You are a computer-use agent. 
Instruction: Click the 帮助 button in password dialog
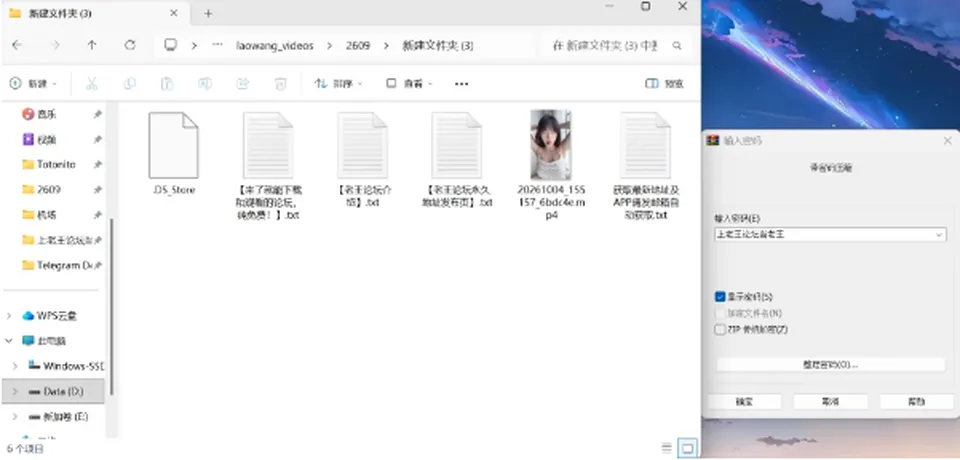(x=917, y=402)
